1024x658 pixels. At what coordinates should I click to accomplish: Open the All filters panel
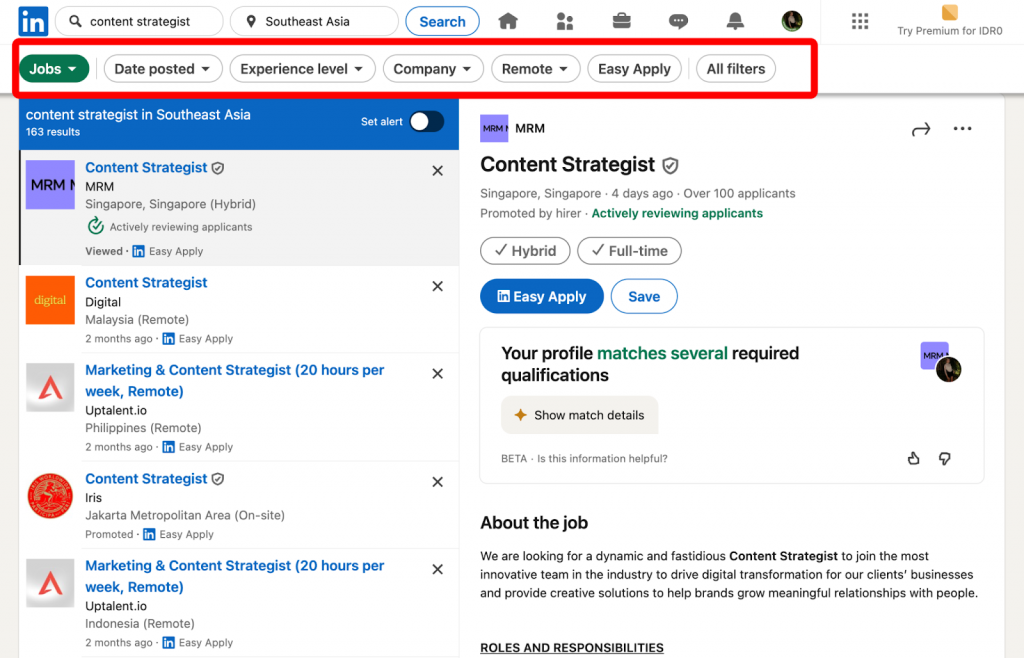click(x=735, y=68)
